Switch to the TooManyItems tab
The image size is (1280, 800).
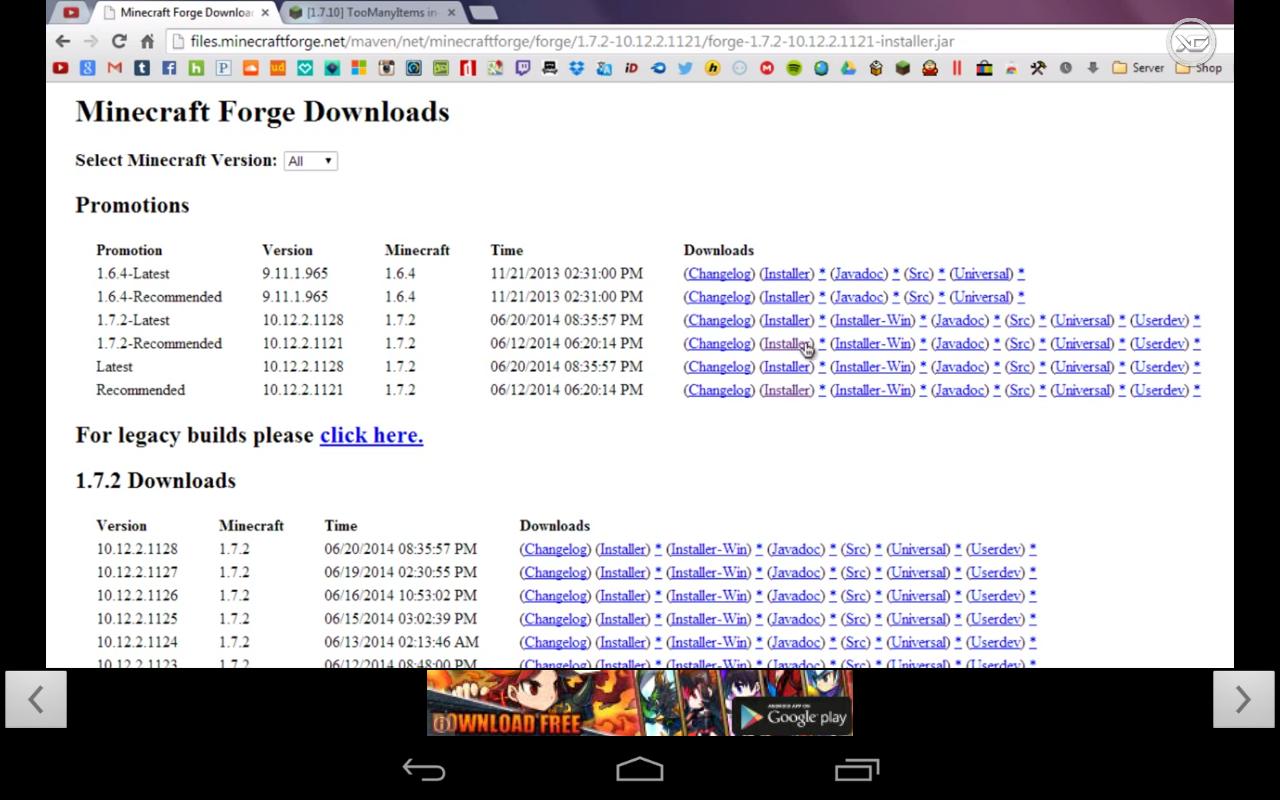click(x=370, y=13)
